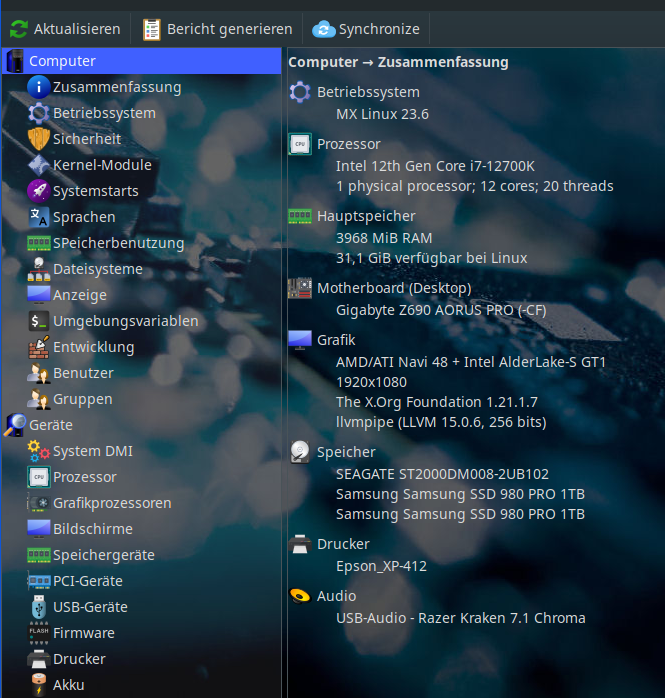The height and width of the screenshot is (698, 665).
Task: Open Drucker printer icon in sidebar
Action: click(39, 659)
